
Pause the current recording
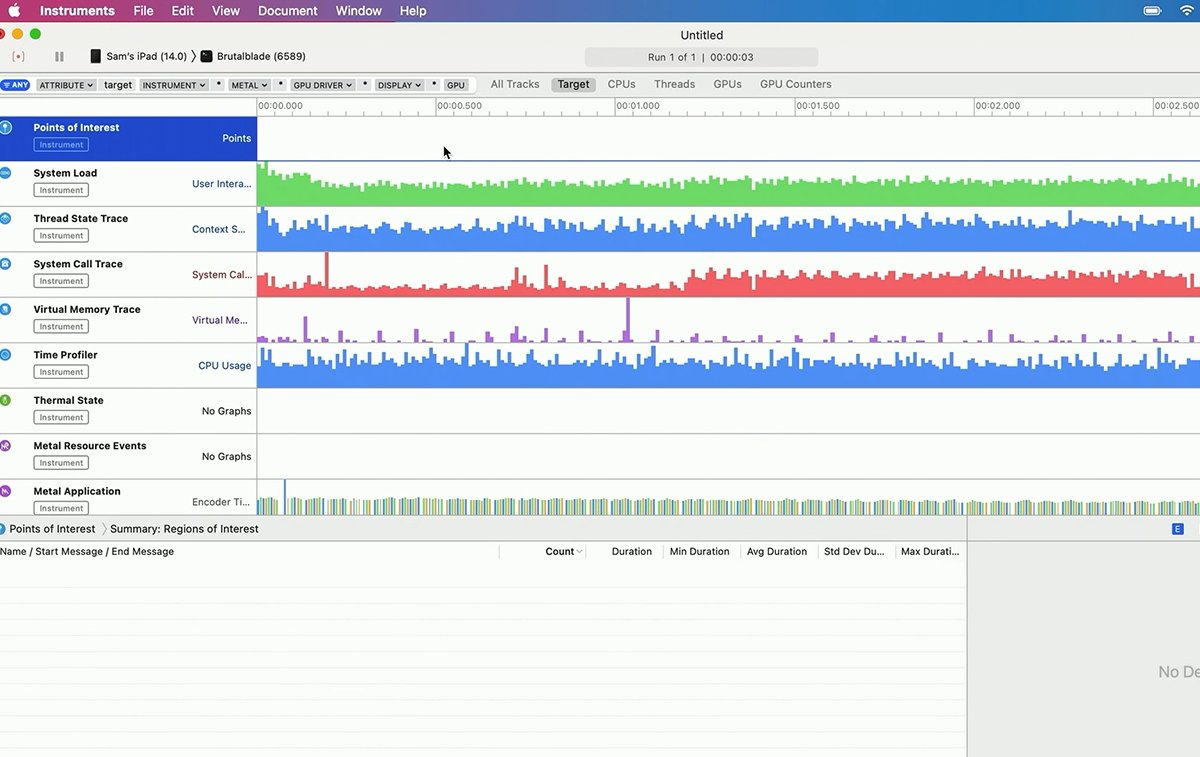(x=59, y=57)
